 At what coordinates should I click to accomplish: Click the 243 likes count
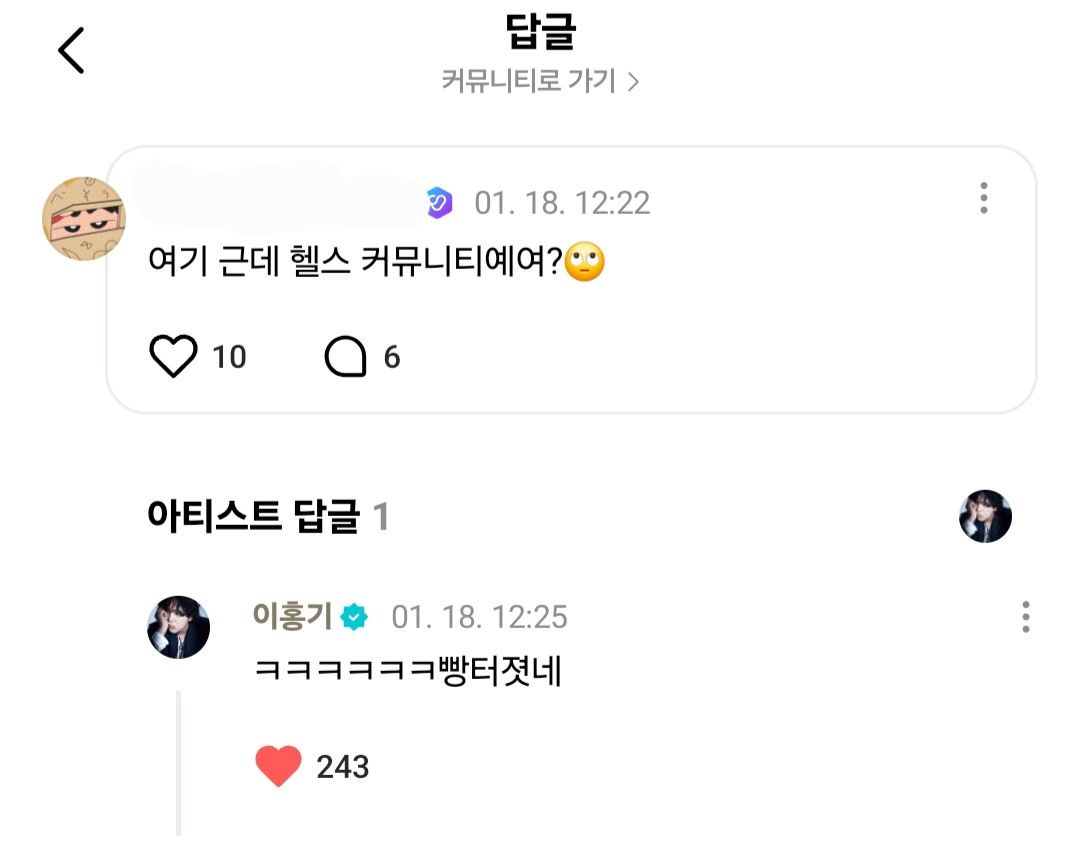click(x=343, y=767)
